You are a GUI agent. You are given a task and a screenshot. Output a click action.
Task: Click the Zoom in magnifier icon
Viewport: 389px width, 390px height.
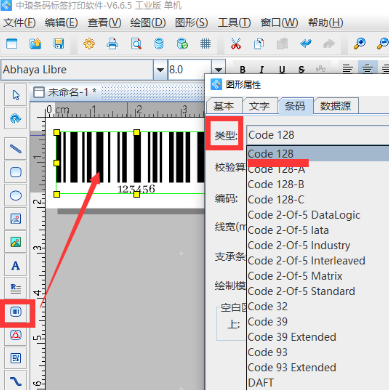[x=359, y=44]
